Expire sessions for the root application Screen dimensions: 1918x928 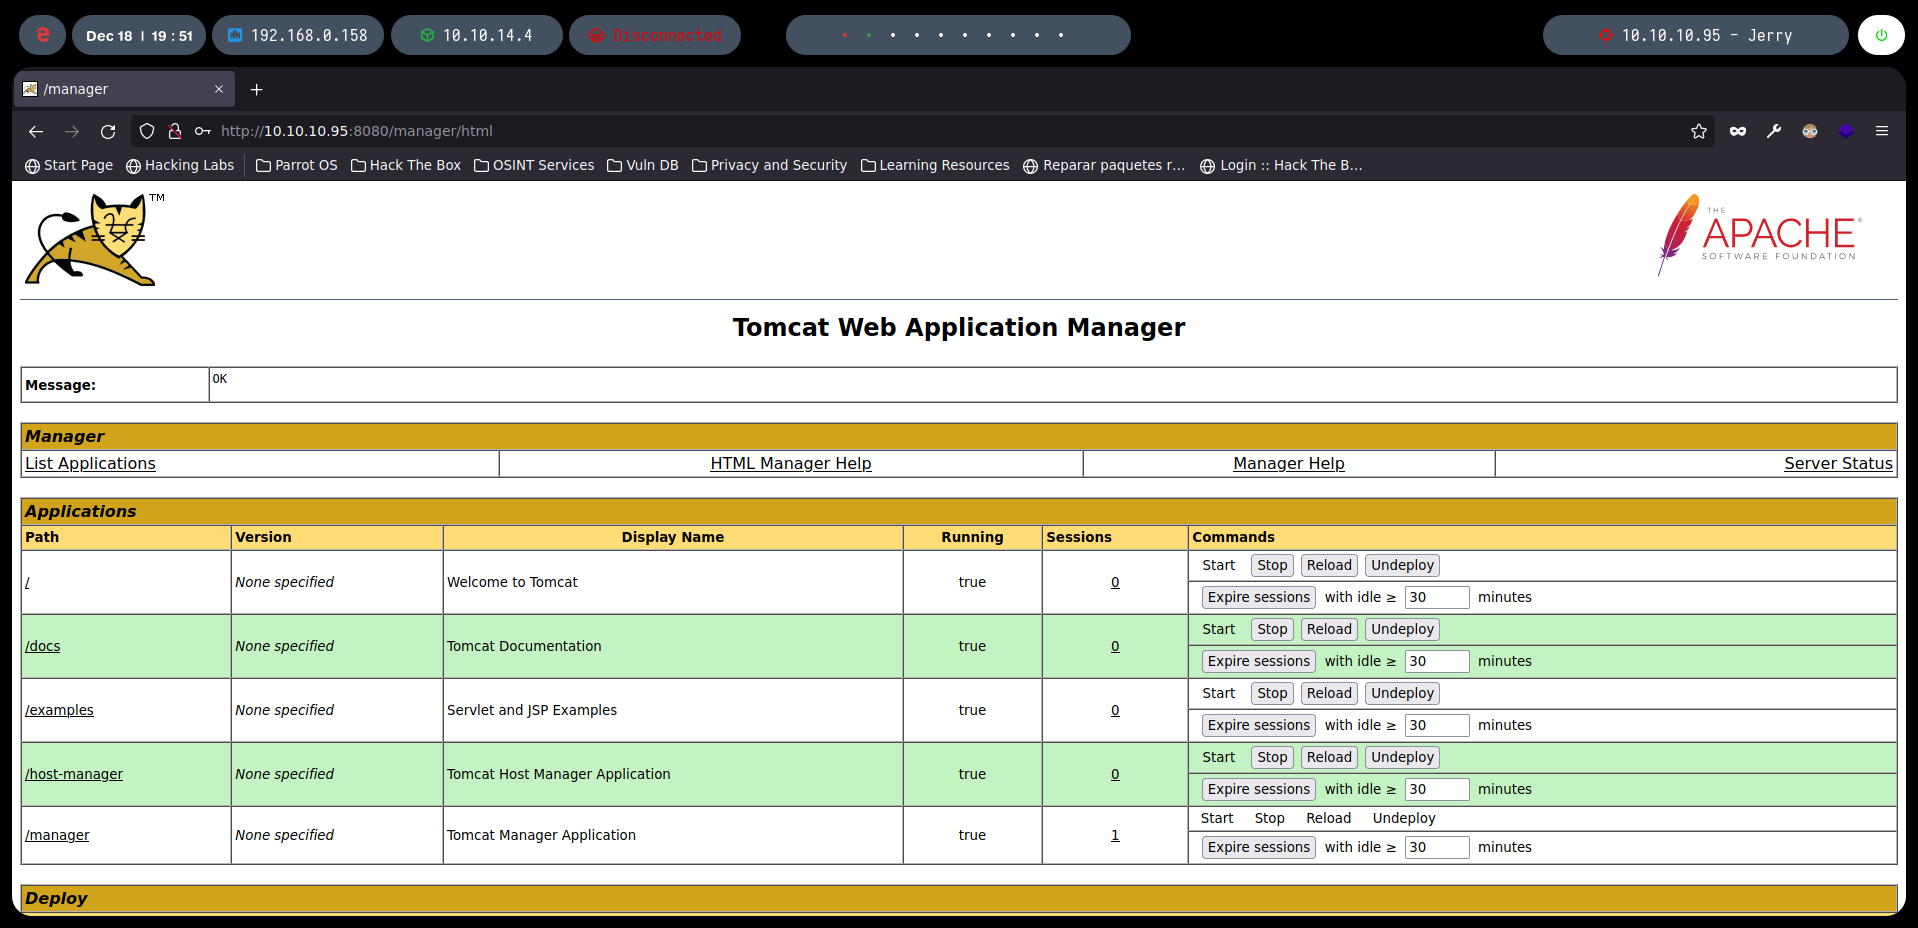click(x=1258, y=597)
